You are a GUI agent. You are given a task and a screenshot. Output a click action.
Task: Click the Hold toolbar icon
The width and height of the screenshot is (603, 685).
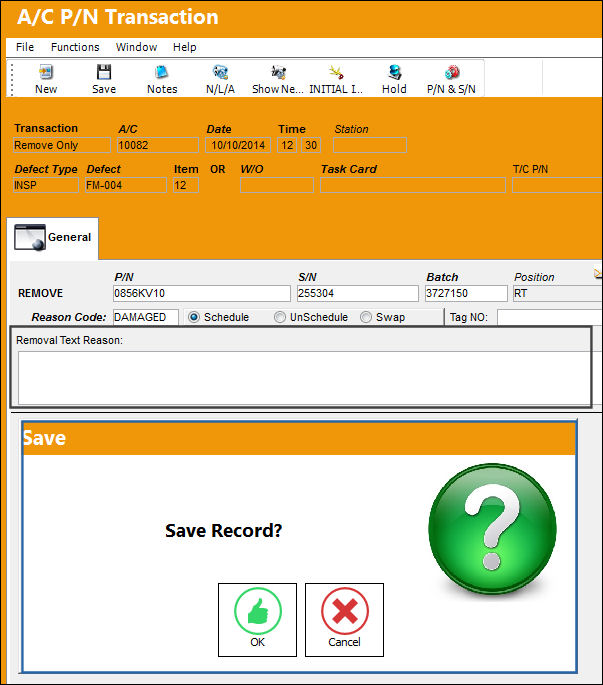(x=394, y=72)
